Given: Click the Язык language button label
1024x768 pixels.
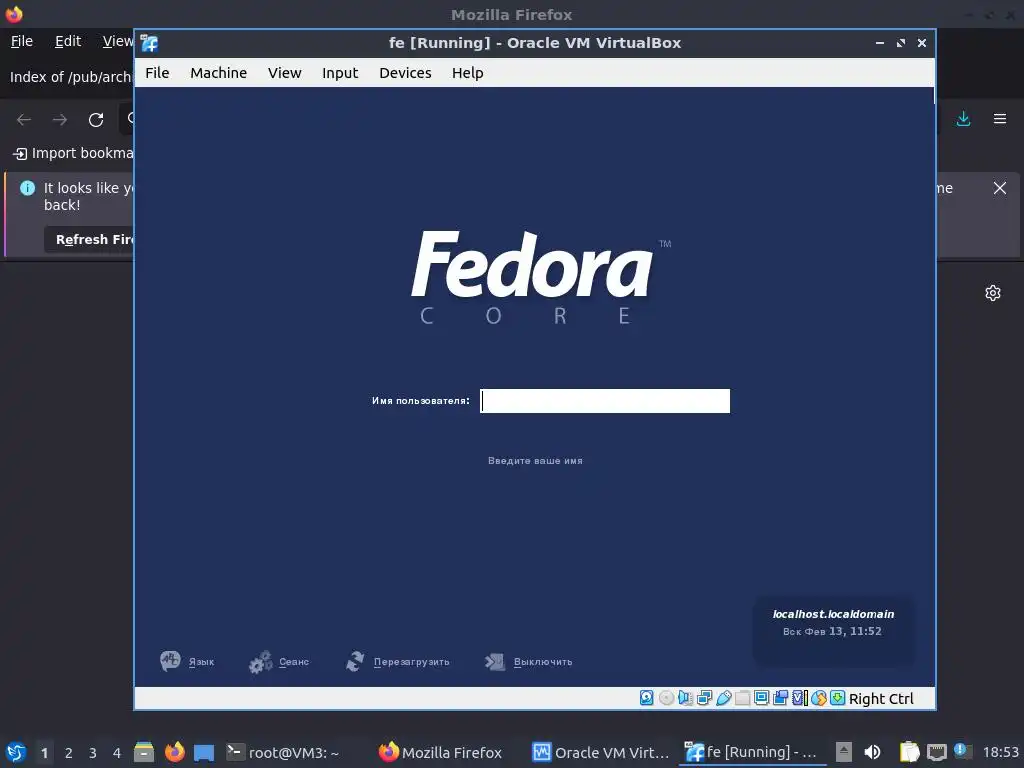Looking at the screenshot, I should click(x=202, y=662).
